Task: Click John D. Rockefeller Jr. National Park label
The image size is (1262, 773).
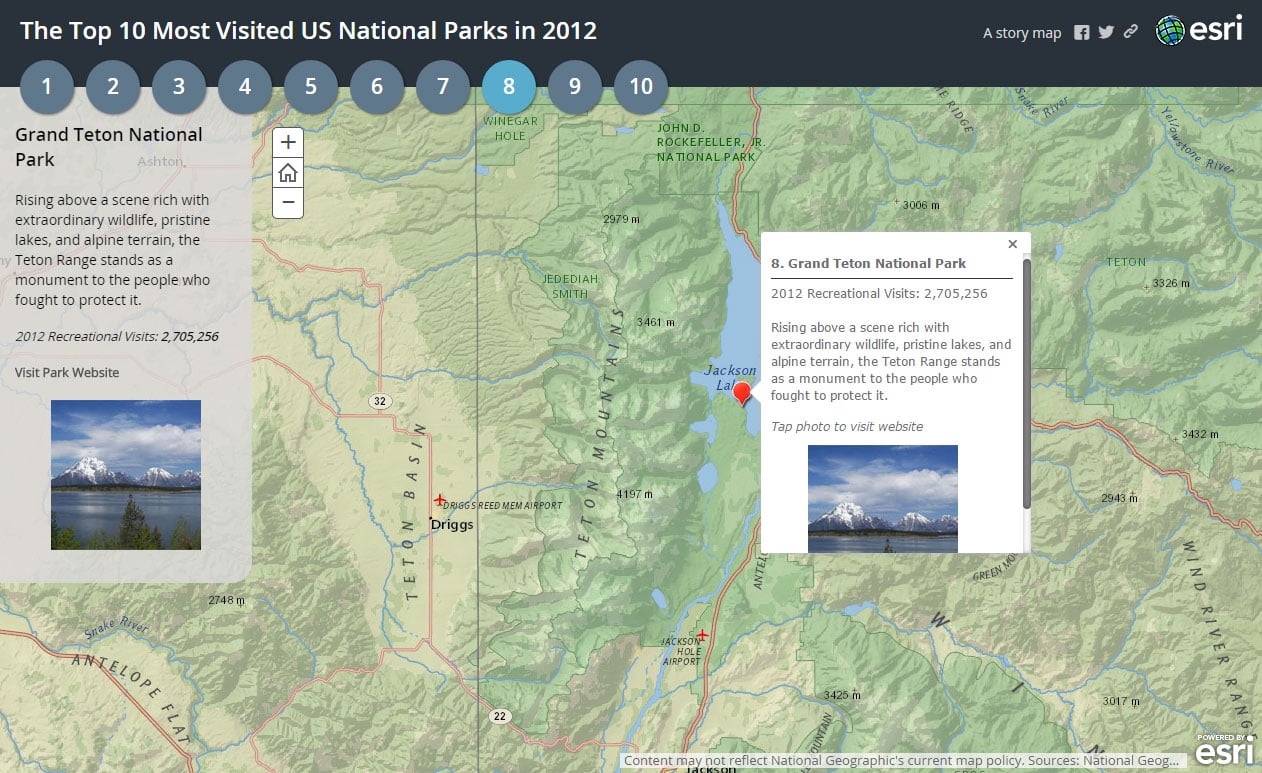Action: point(711,142)
